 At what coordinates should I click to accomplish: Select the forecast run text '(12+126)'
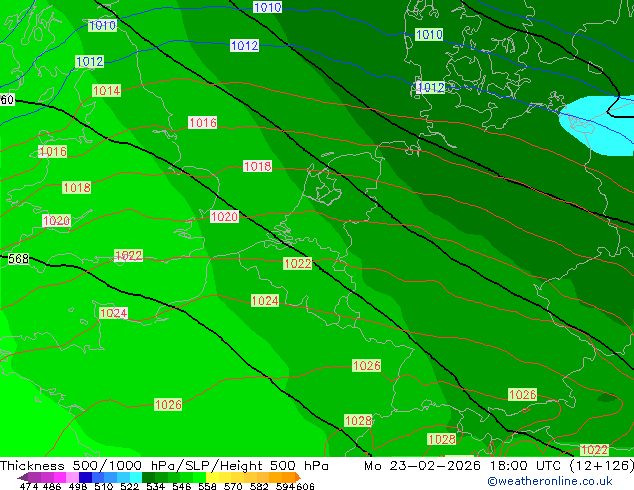pyautogui.click(x=602, y=466)
